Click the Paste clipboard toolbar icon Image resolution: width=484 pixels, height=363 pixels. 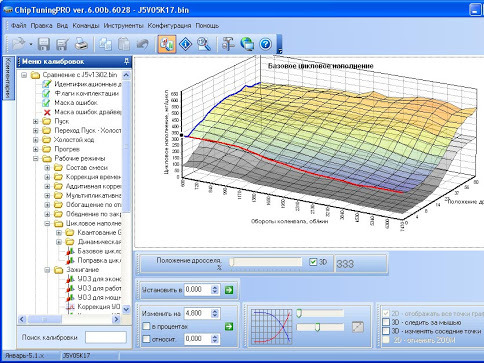(x=124, y=44)
